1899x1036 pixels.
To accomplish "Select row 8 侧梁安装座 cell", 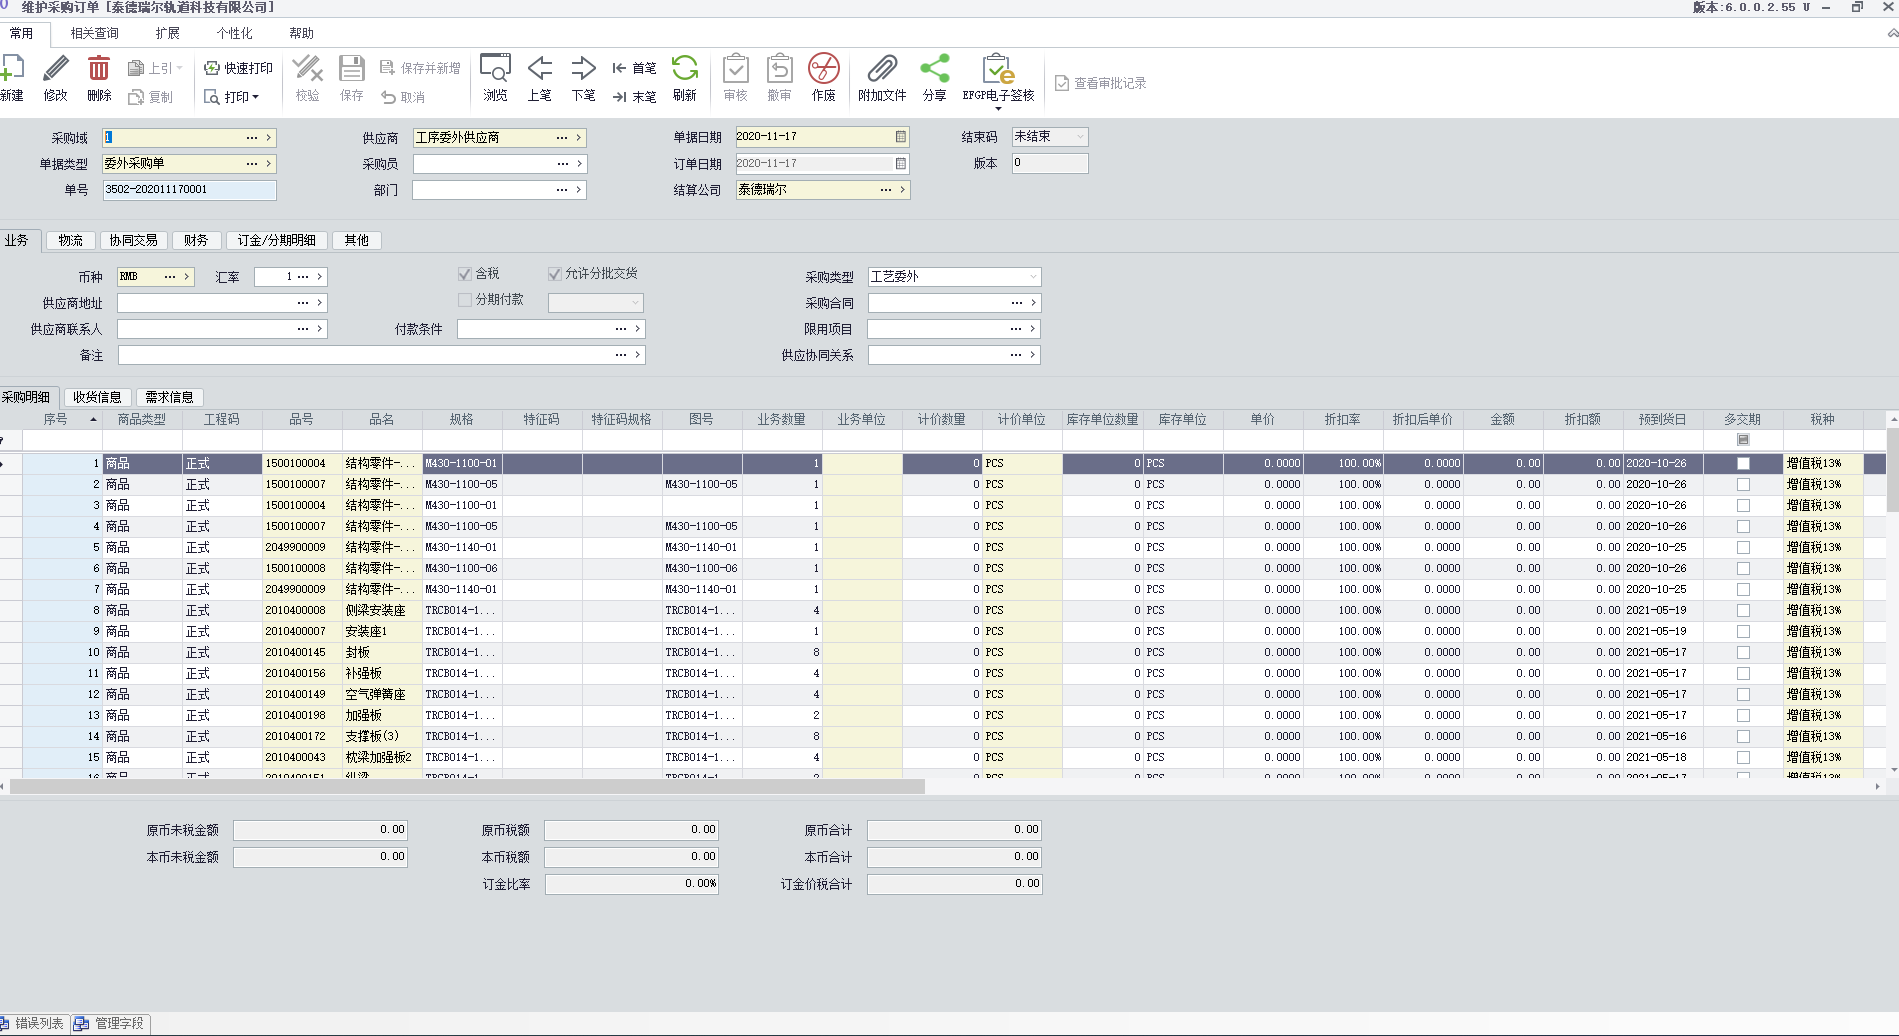I will click(x=382, y=611).
